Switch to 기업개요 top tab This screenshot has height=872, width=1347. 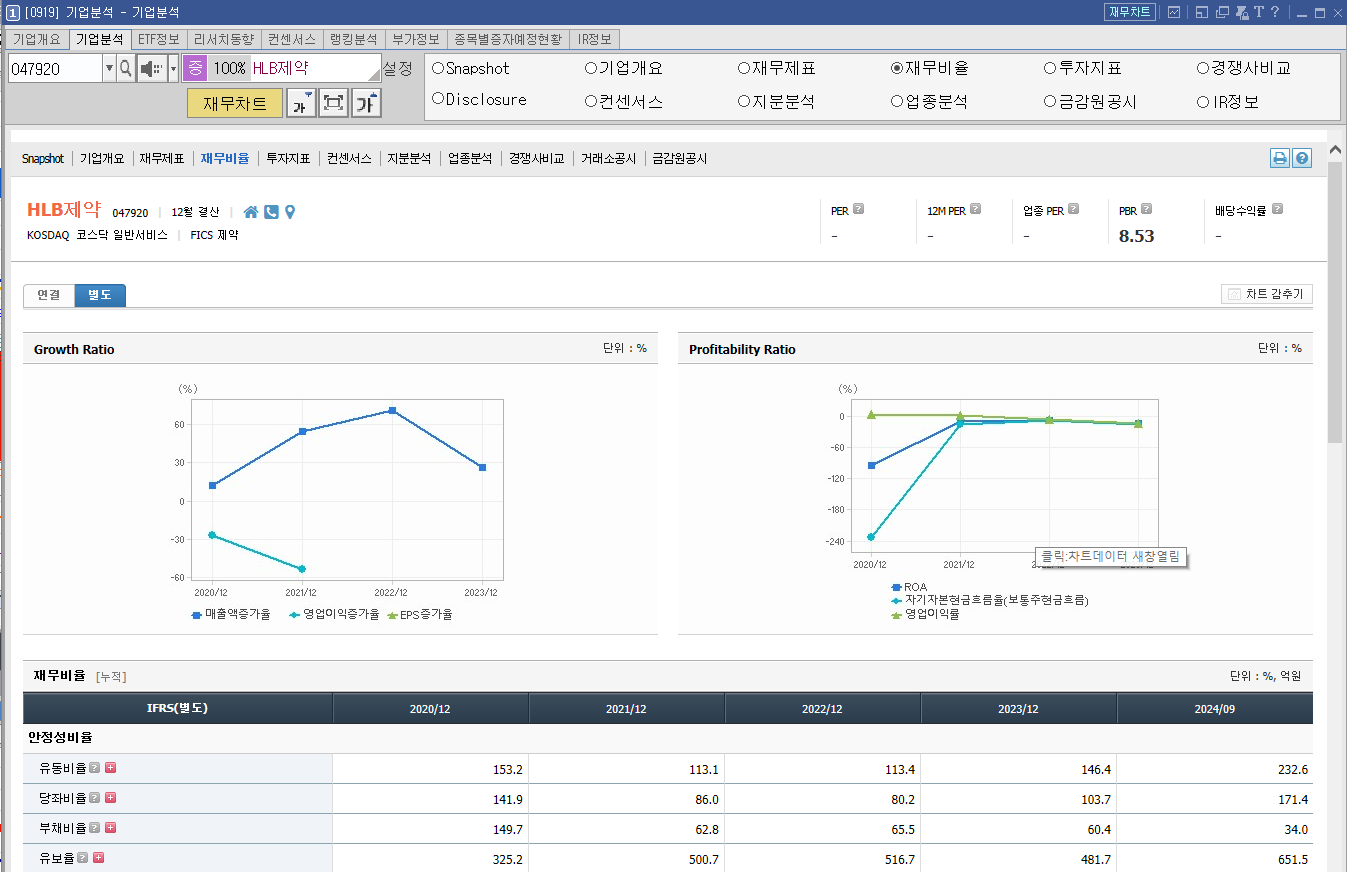point(36,39)
